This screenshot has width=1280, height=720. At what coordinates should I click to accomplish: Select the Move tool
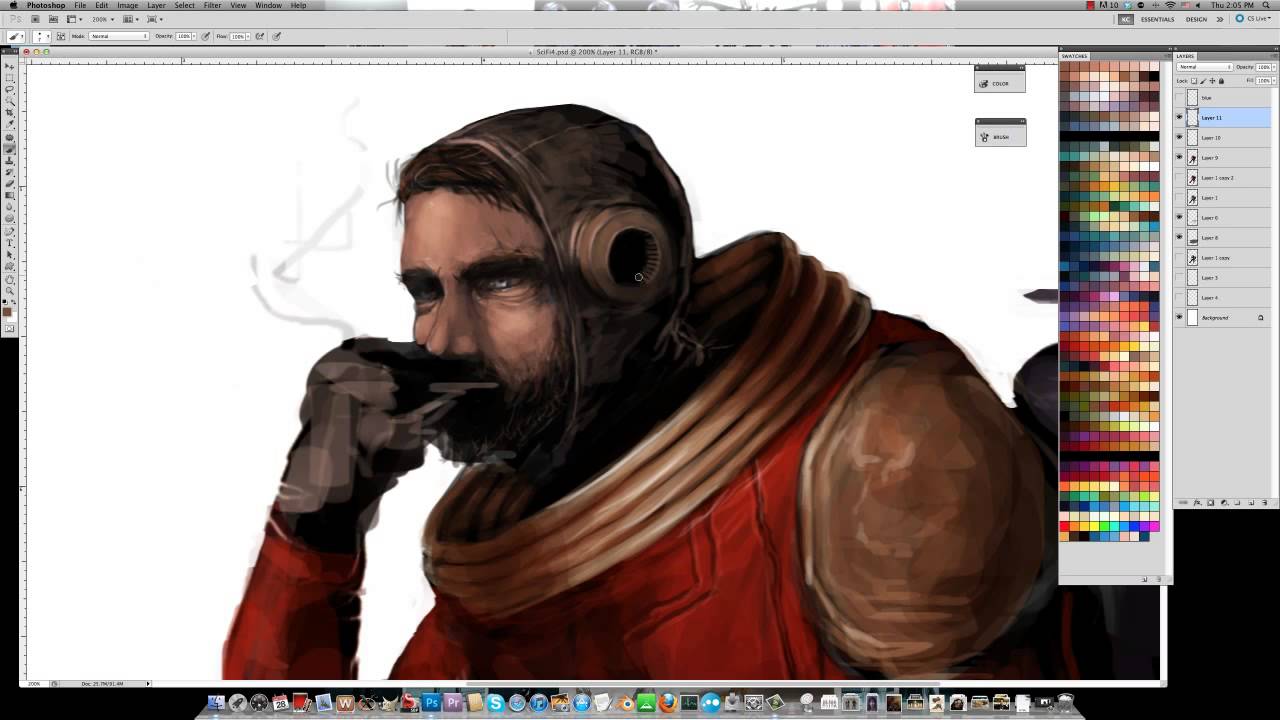click(8, 66)
